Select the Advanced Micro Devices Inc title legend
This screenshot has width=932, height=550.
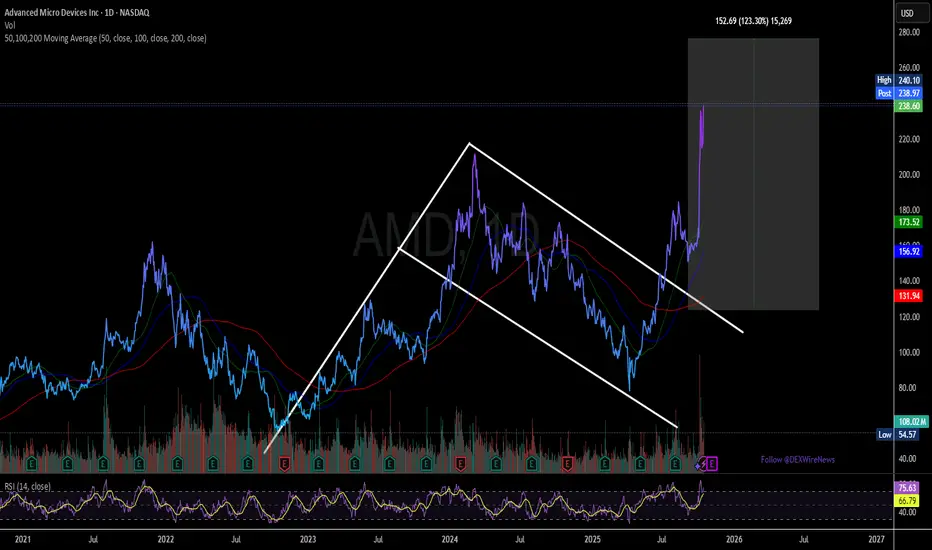tap(77, 12)
